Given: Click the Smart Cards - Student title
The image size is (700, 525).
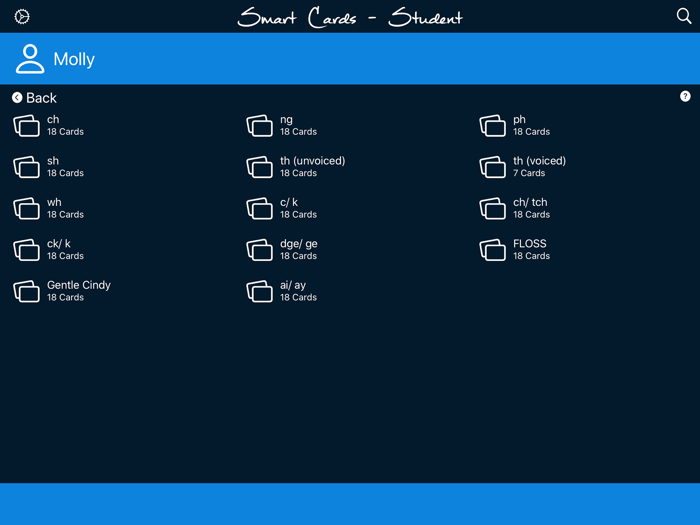Looking at the screenshot, I should coord(350,17).
